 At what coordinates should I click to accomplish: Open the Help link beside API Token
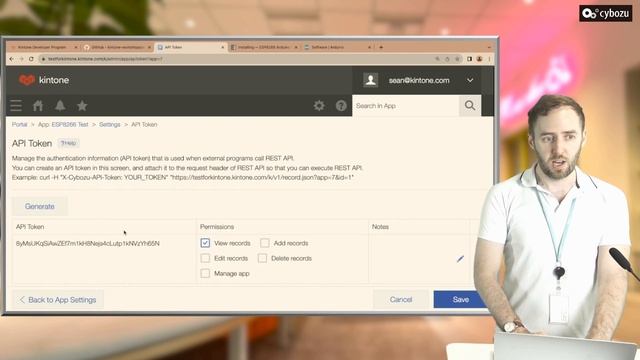68,143
